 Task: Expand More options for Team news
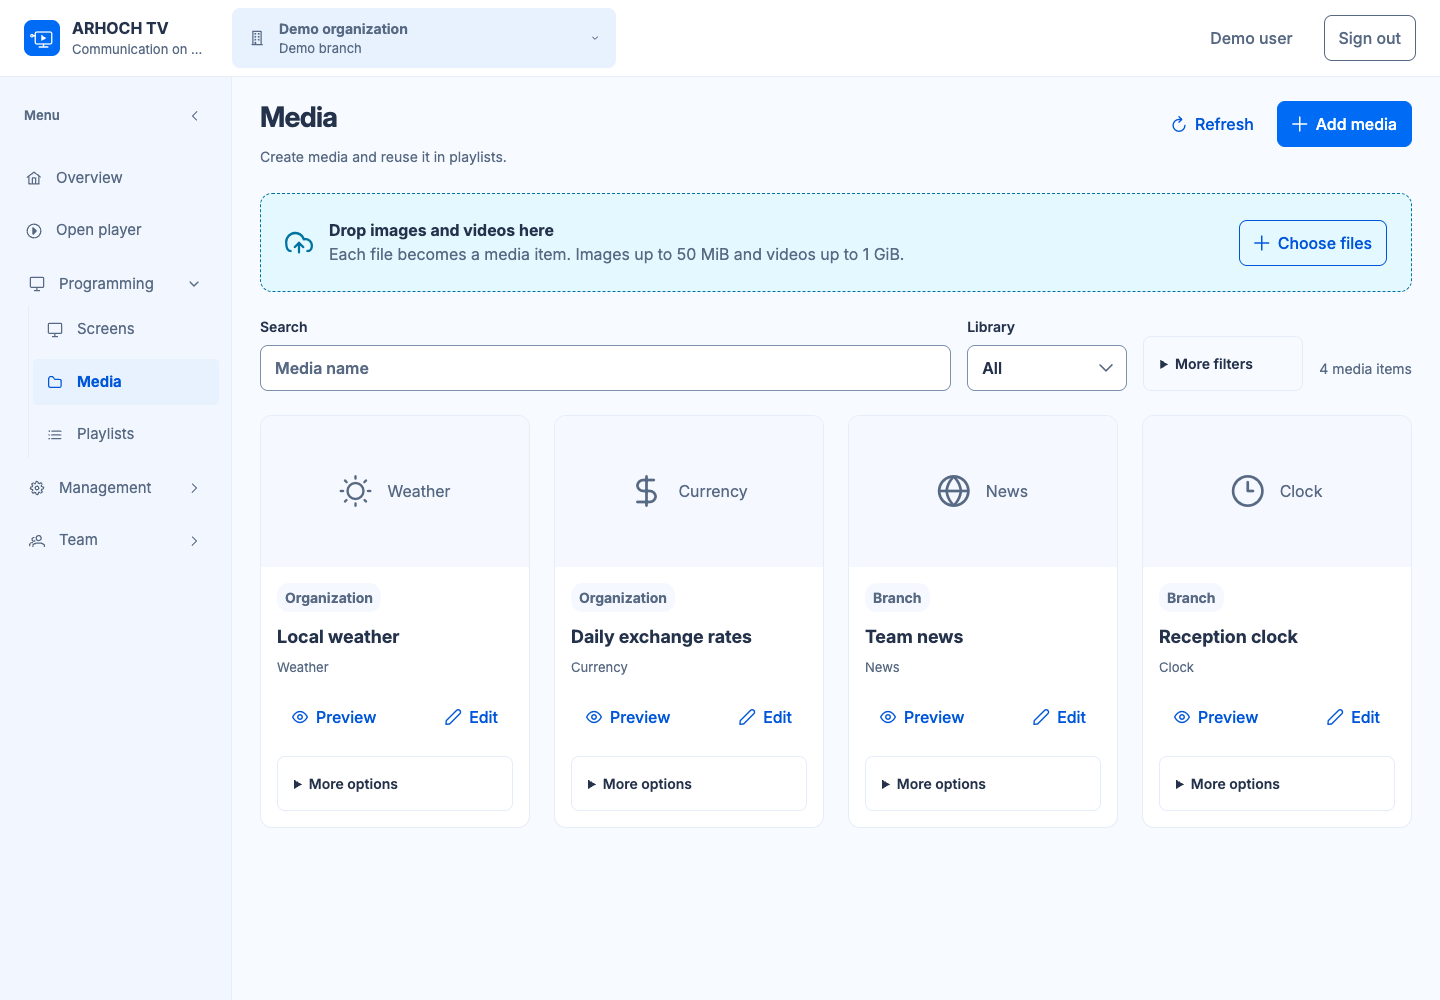[x=983, y=784]
